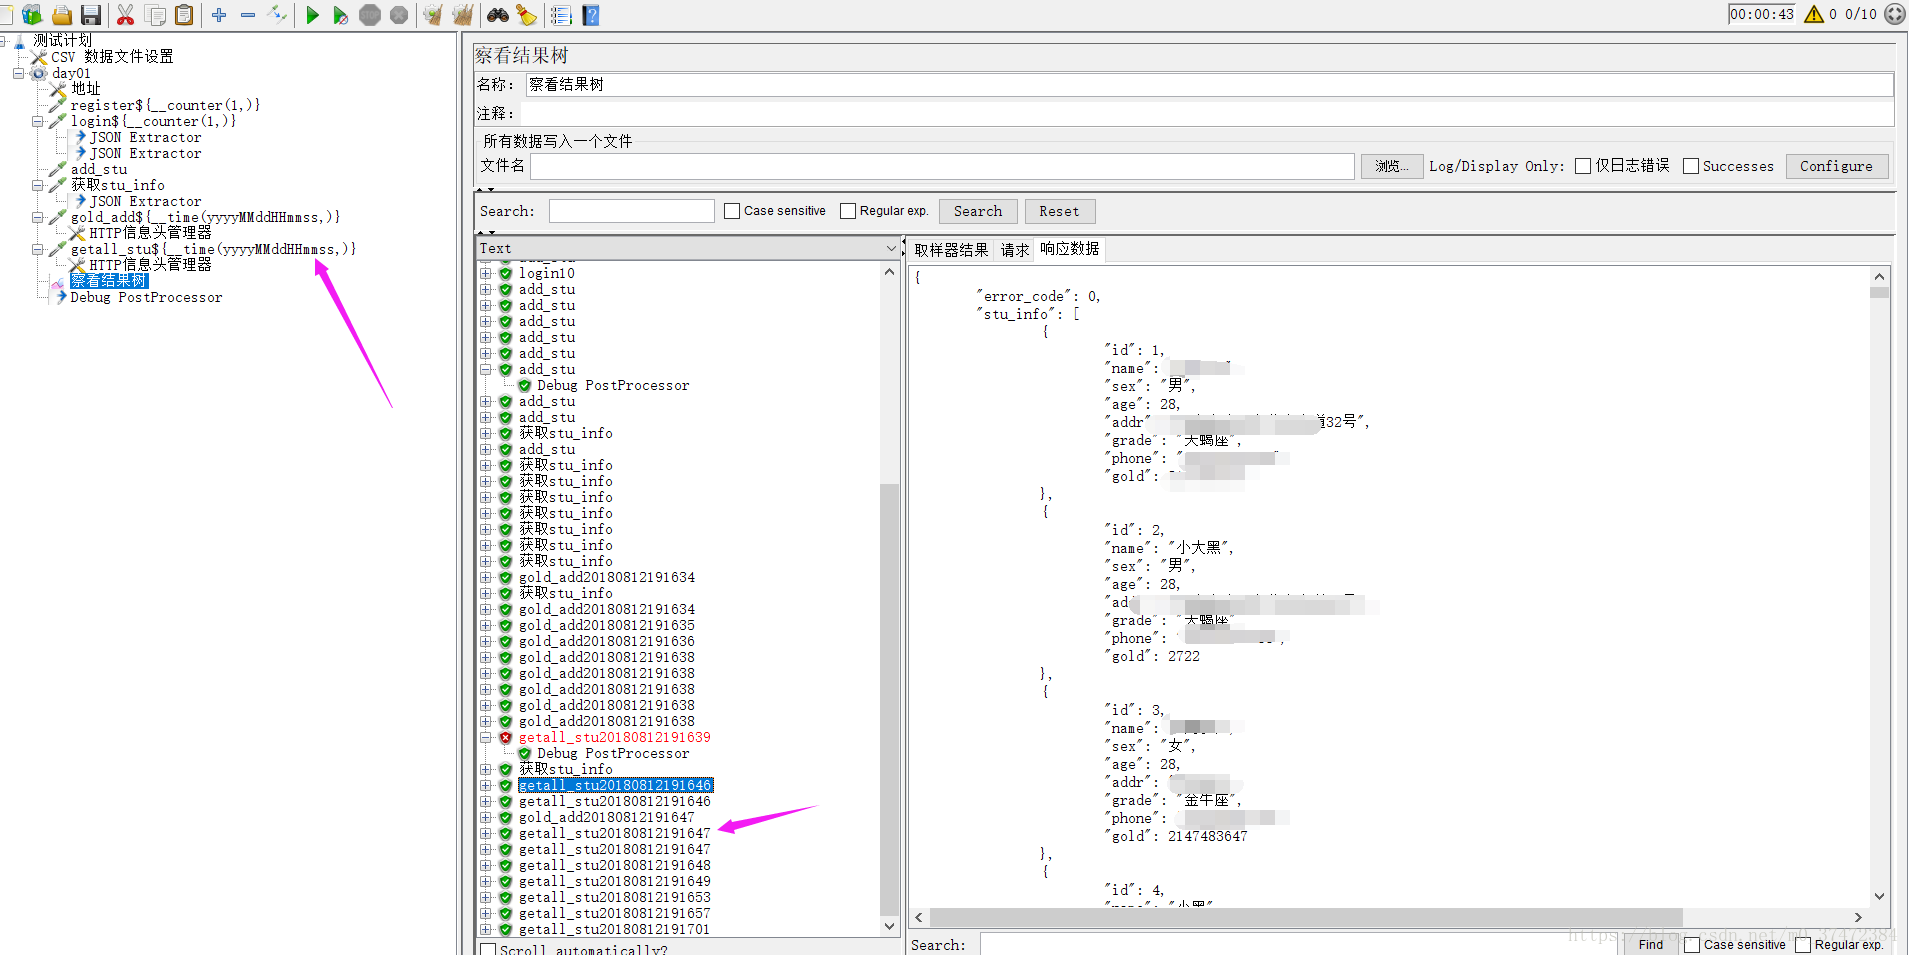
Task: Collapse the getall_stu${__time} node
Action: 37,249
